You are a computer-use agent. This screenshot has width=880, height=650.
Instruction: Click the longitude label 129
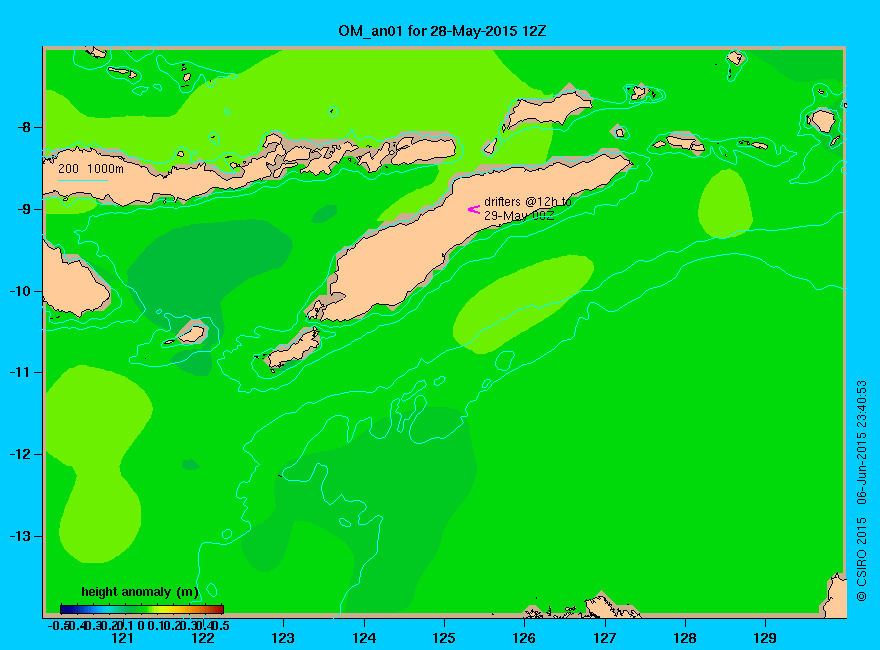click(x=765, y=638)
